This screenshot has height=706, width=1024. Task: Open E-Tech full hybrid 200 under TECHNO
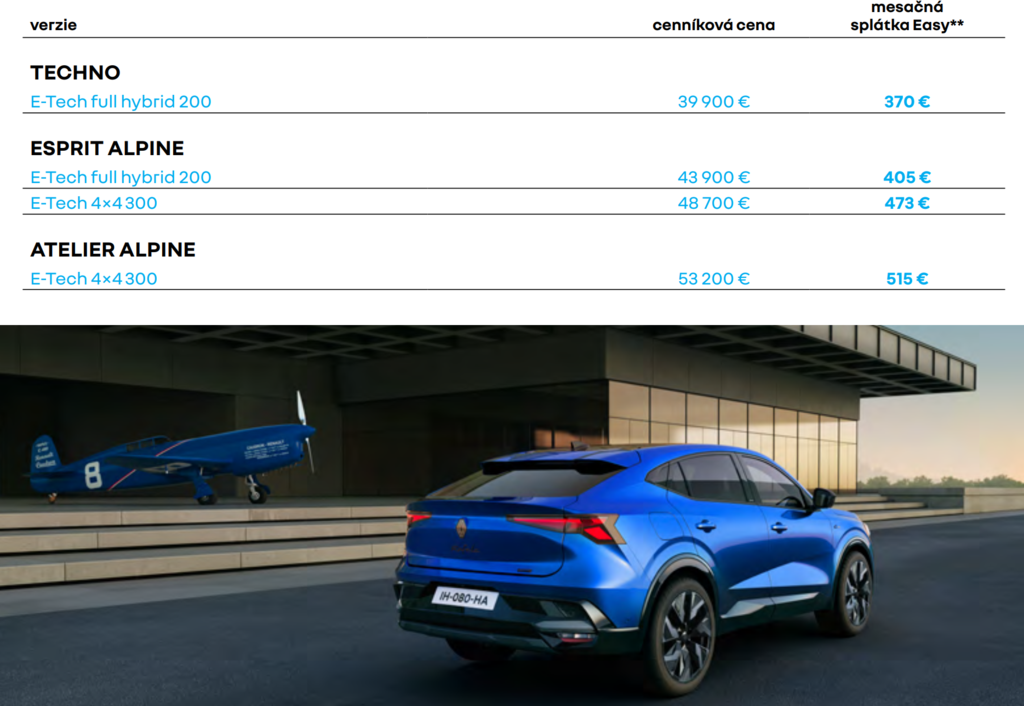[121, 102]
